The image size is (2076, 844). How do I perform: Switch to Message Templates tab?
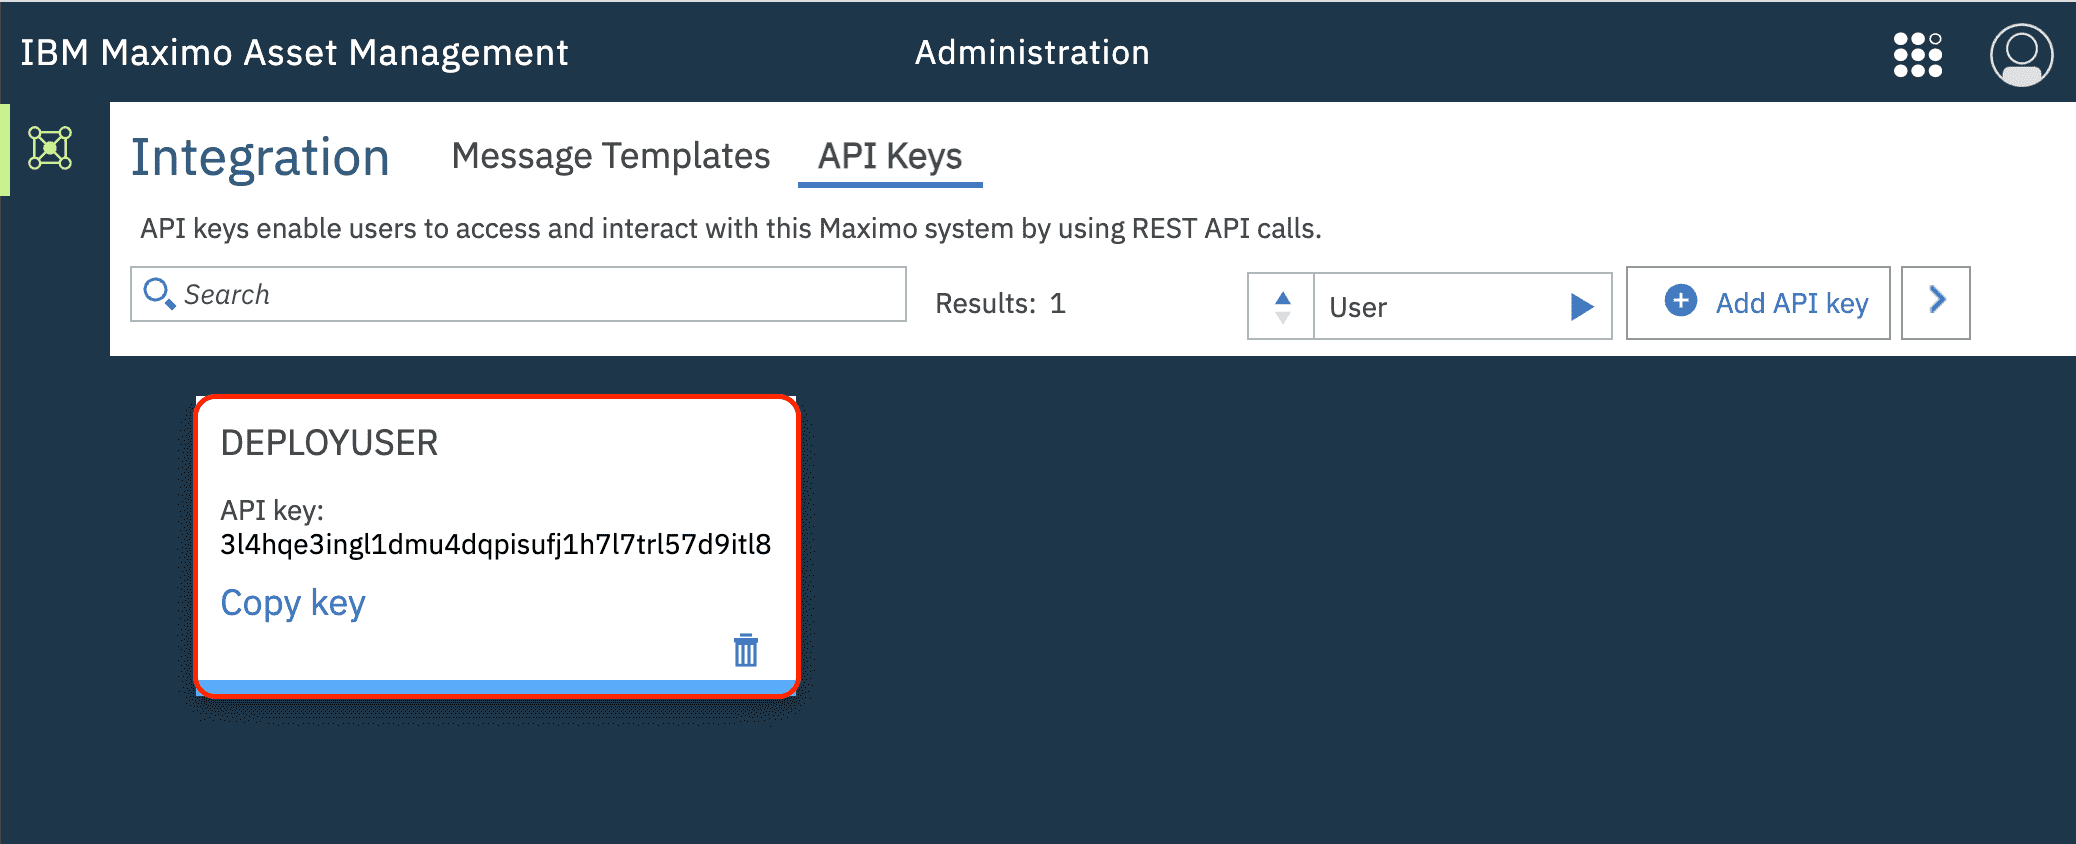point(610,156)
